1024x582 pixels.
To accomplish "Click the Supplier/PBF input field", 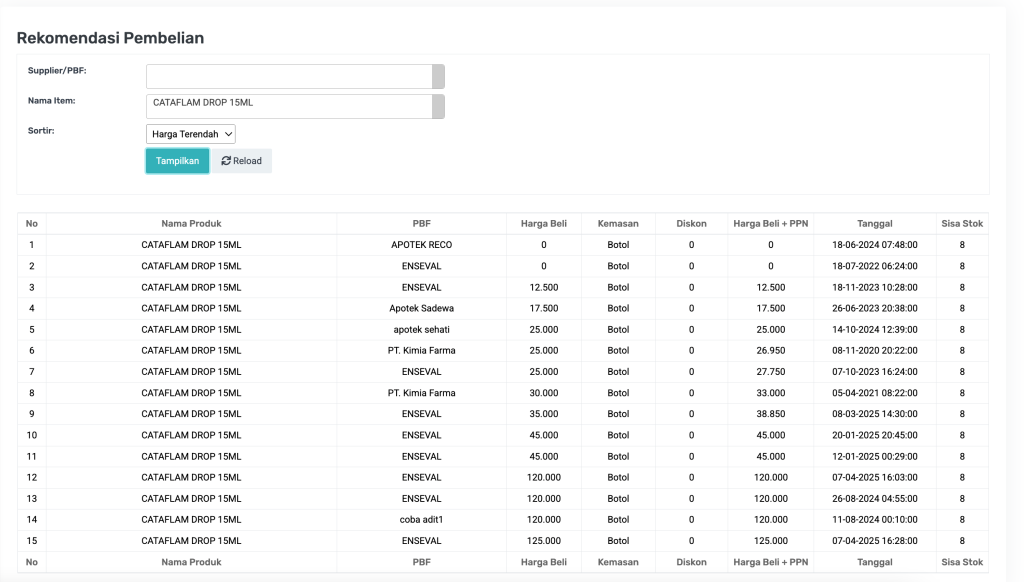I will click(x=289, y=77).
